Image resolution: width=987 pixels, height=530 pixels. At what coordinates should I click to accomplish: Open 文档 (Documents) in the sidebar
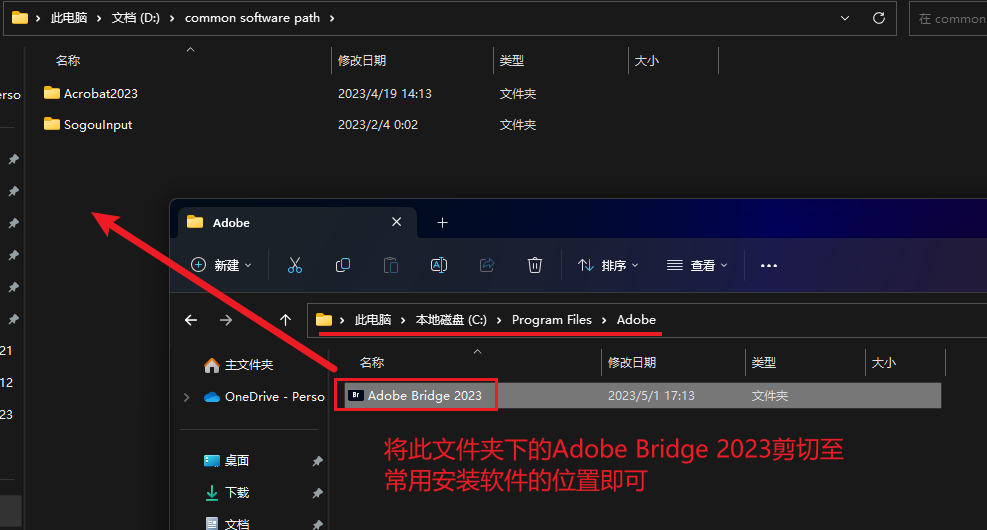[x=227, y=524]
